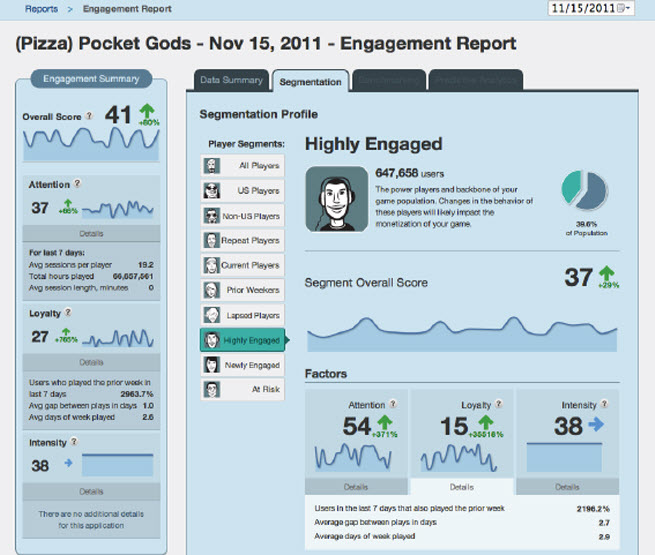The height and width of the screenshot is (555, 655).
Task: Click the population pie chart
Action: tap(585, 190)
